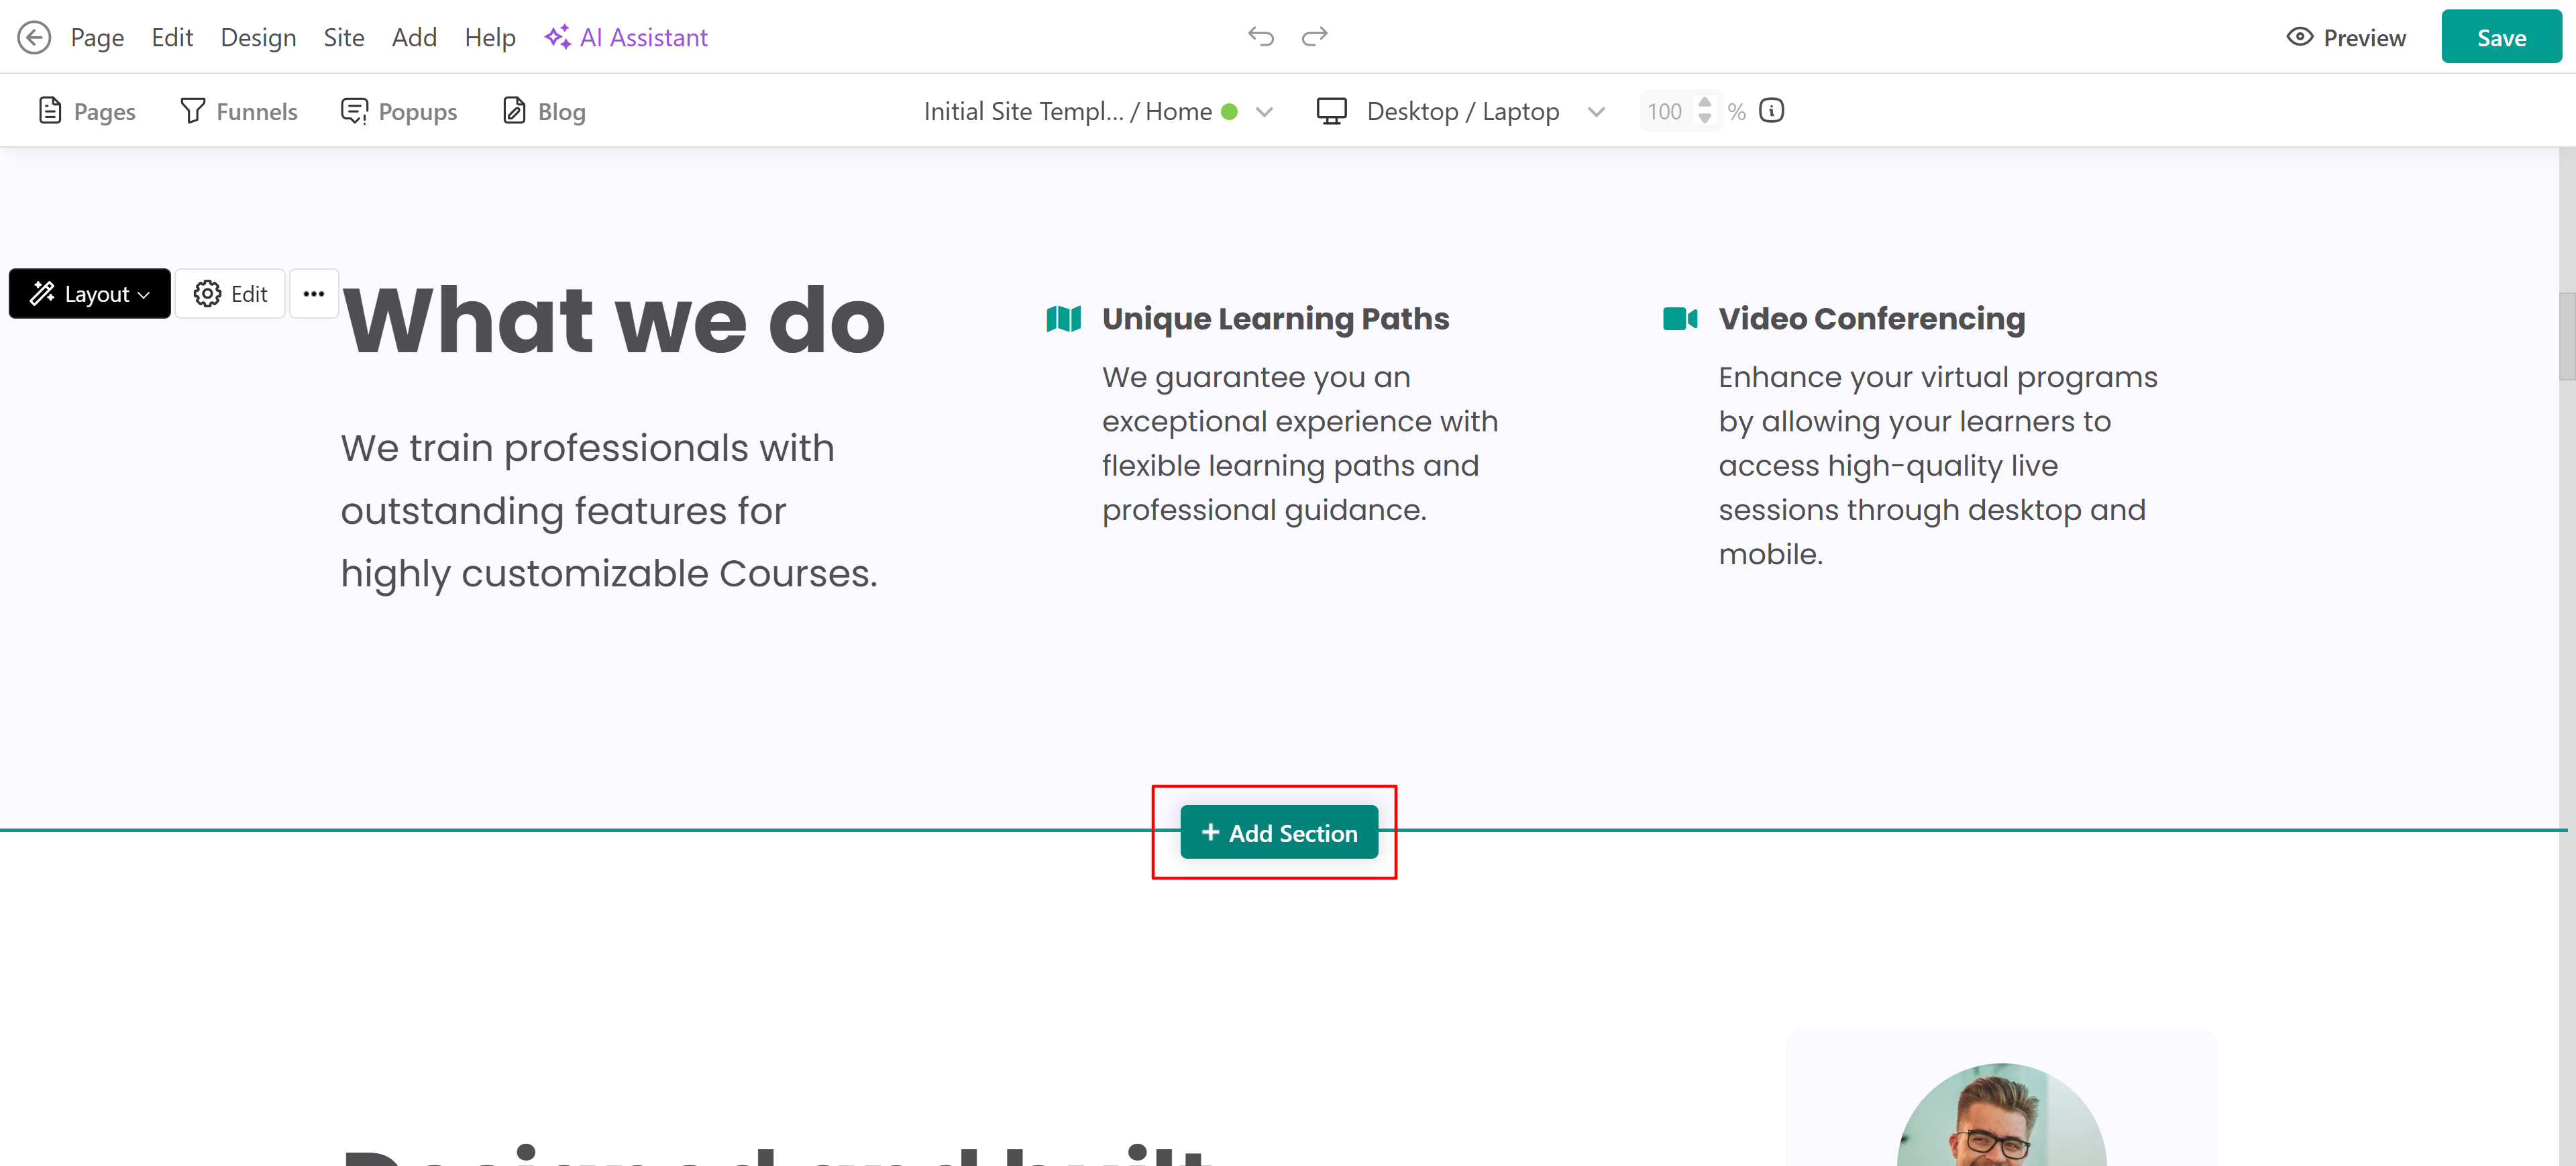
Task: Switch to the Funnels tab
Action: (x=238, y=111)
